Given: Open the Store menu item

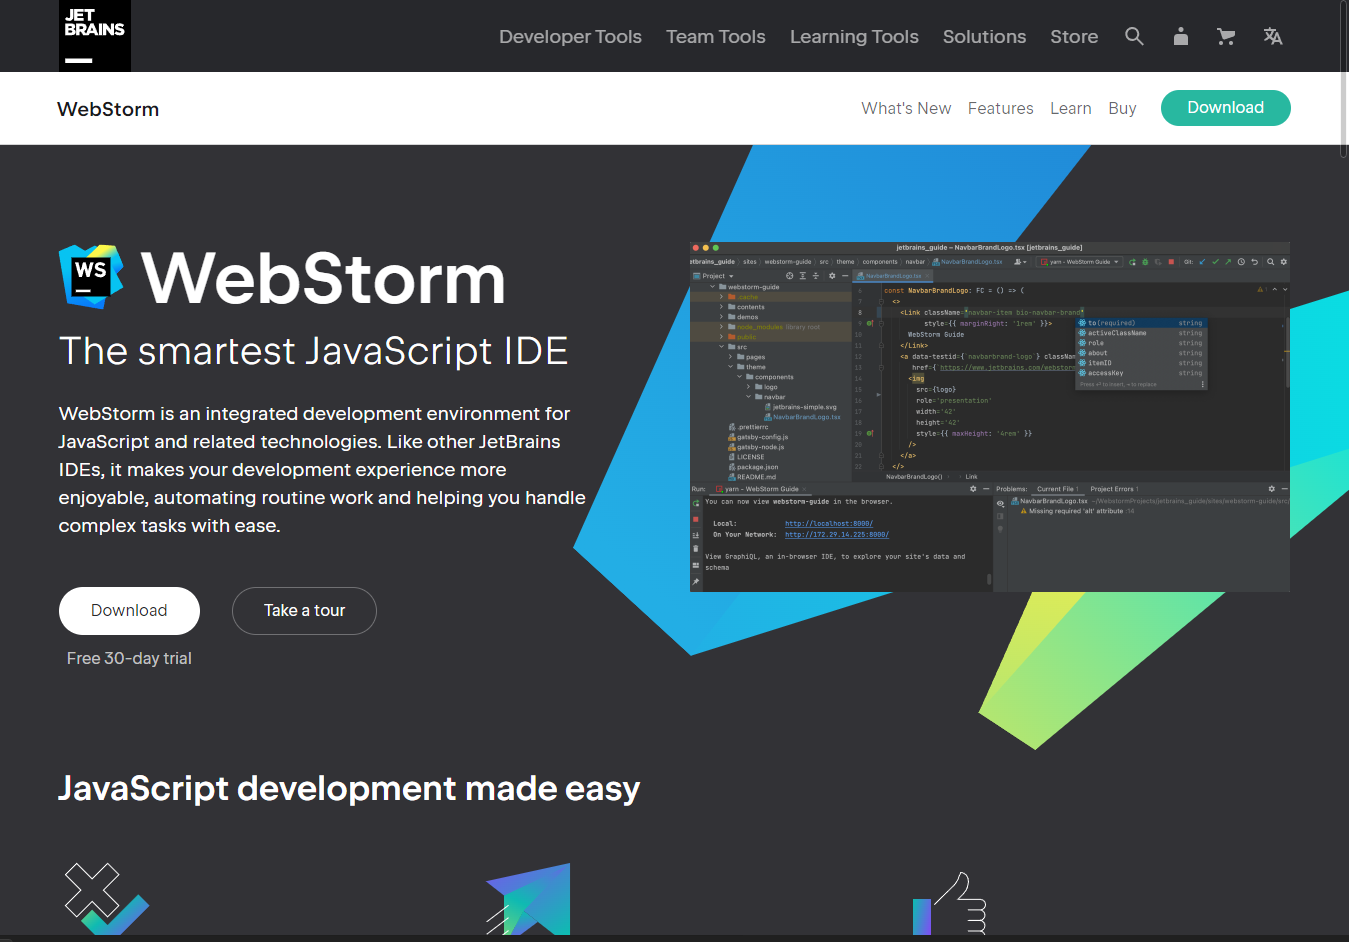Looking at the screenshot, I should tap(1074, 37).
